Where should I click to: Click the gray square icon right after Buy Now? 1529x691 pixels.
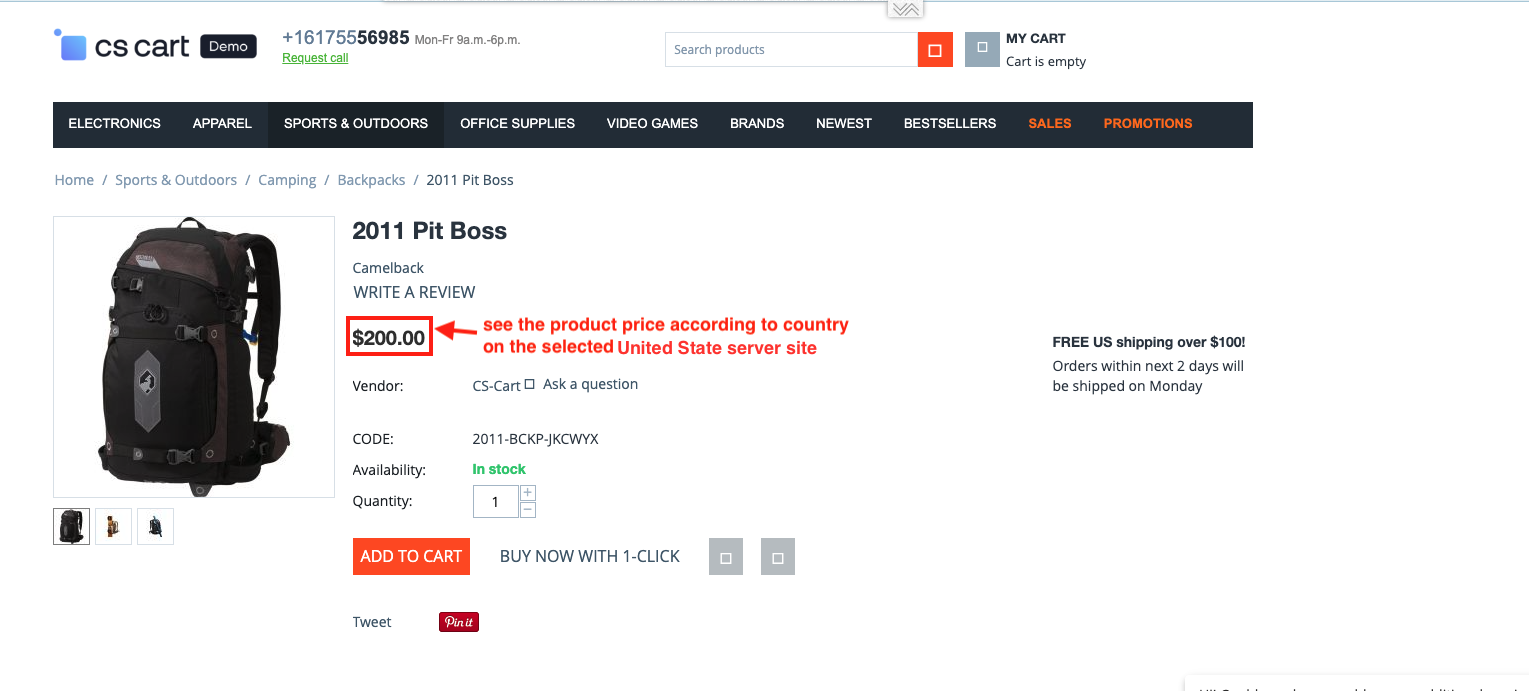pos(726,557)
